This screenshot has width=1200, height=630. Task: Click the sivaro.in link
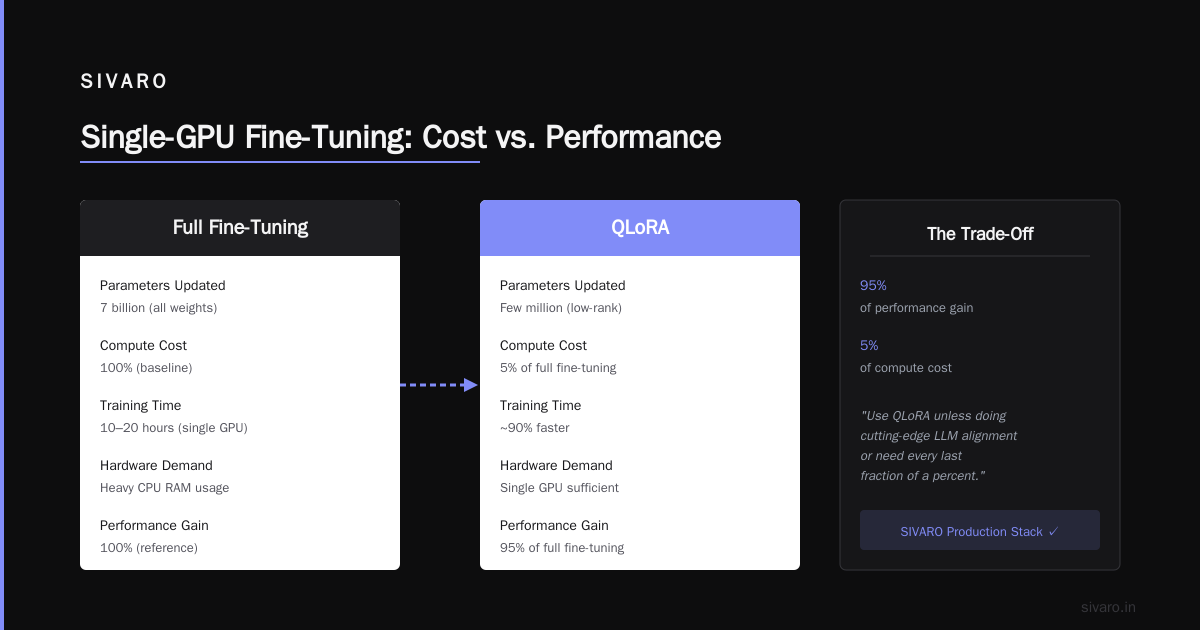pos(1109,607)
